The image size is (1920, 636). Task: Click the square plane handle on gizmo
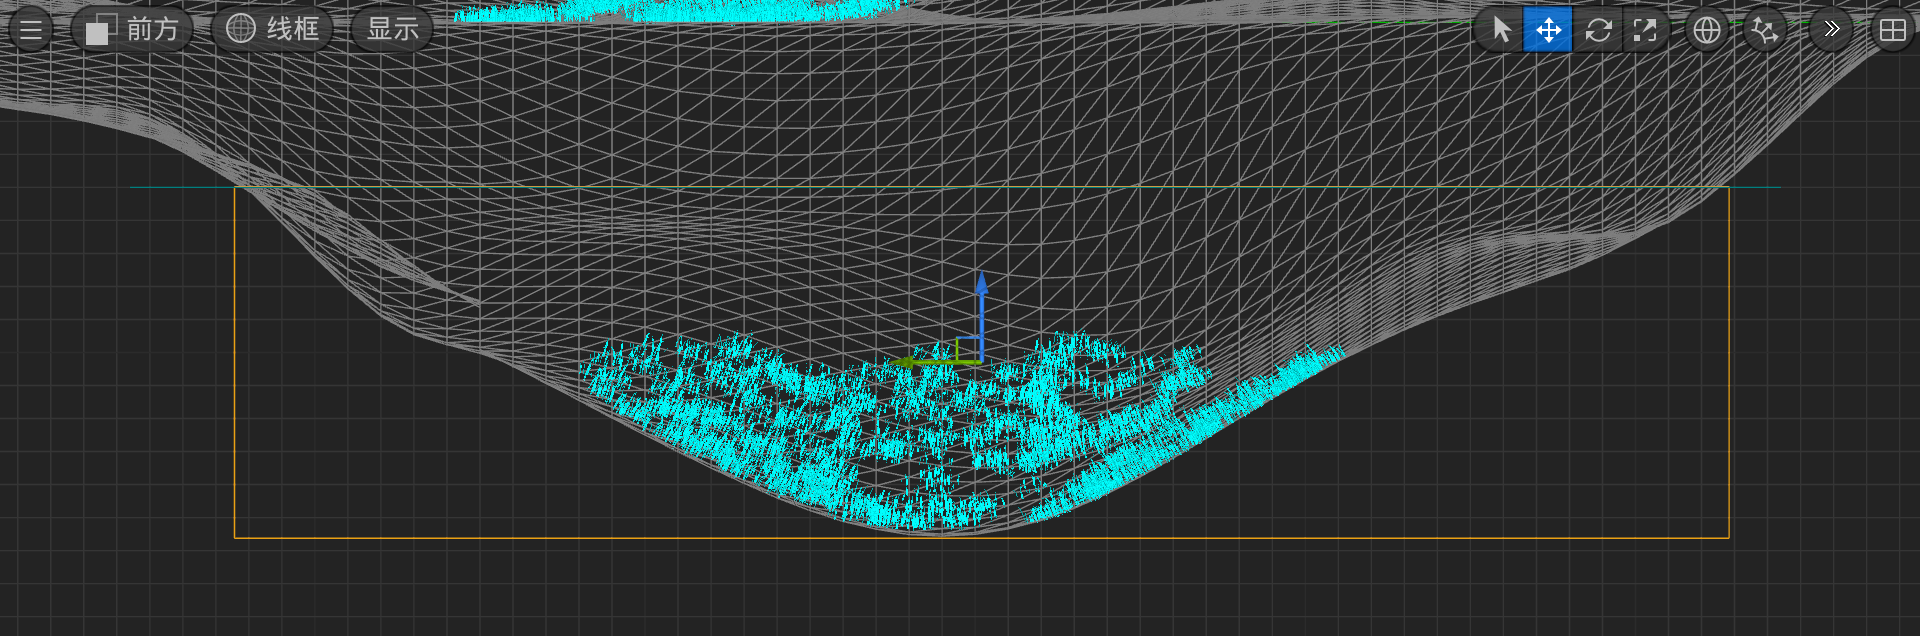[968, 349]
